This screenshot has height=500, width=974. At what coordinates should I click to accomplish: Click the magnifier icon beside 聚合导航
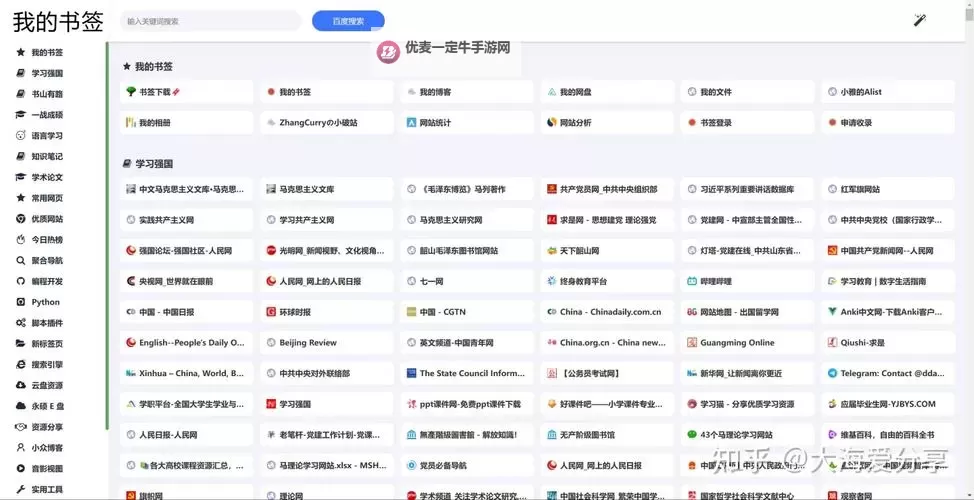tap(20, 260)
